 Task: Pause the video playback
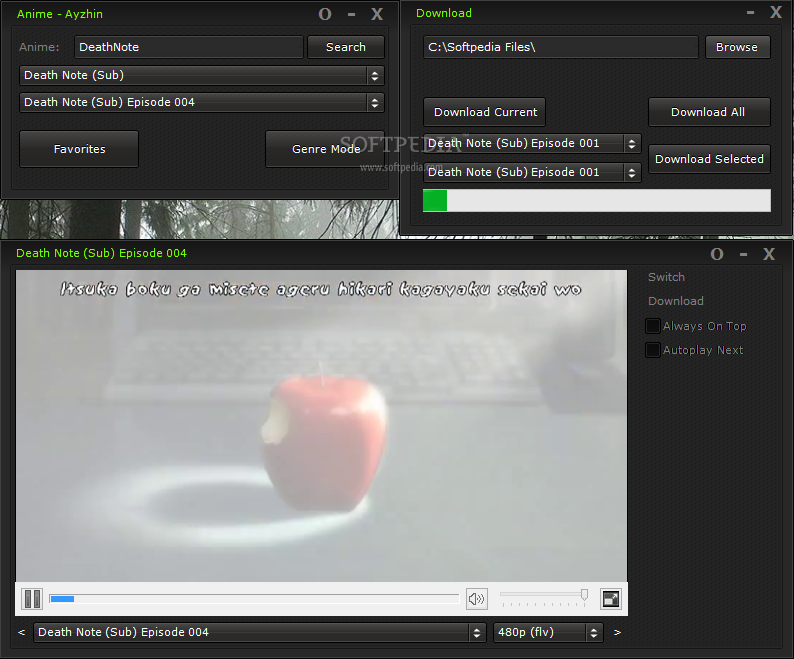(x=32, y=599)
